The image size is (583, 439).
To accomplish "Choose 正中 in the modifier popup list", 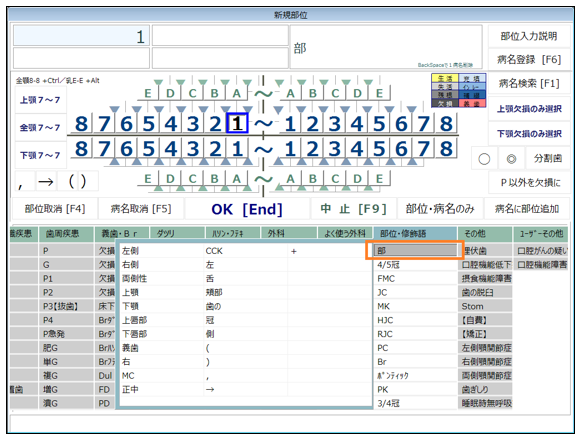I will [x=161, y=390].
